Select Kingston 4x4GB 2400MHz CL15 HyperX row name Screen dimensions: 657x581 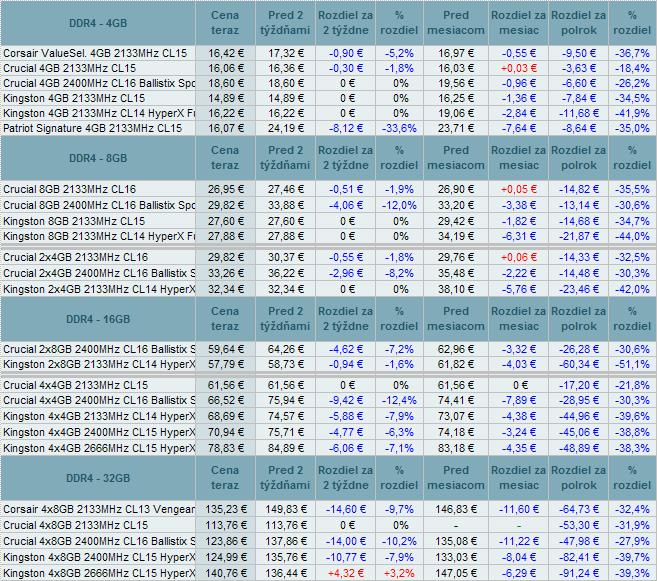pyautogui.click(x=98, y=432)
